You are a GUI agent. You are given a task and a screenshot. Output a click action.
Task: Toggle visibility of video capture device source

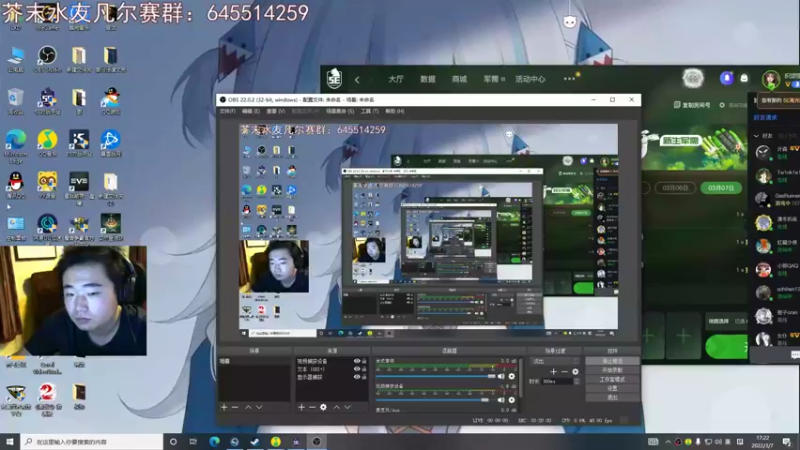point(357,361)
